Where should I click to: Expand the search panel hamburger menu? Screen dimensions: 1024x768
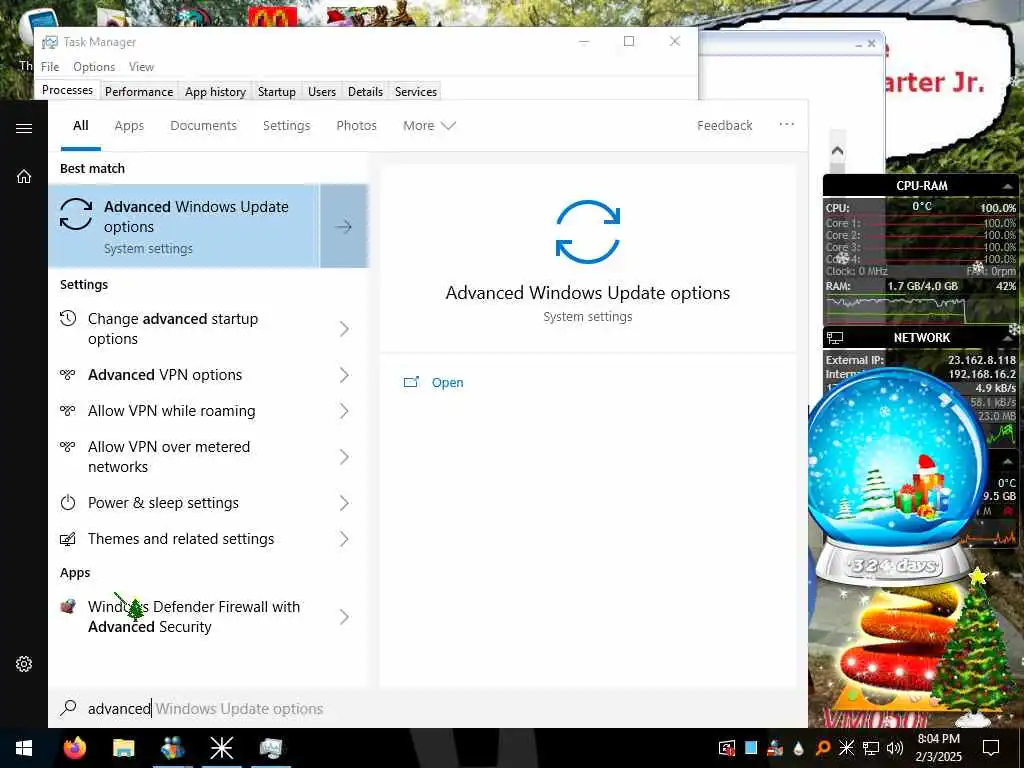click(x=24, y=128)
